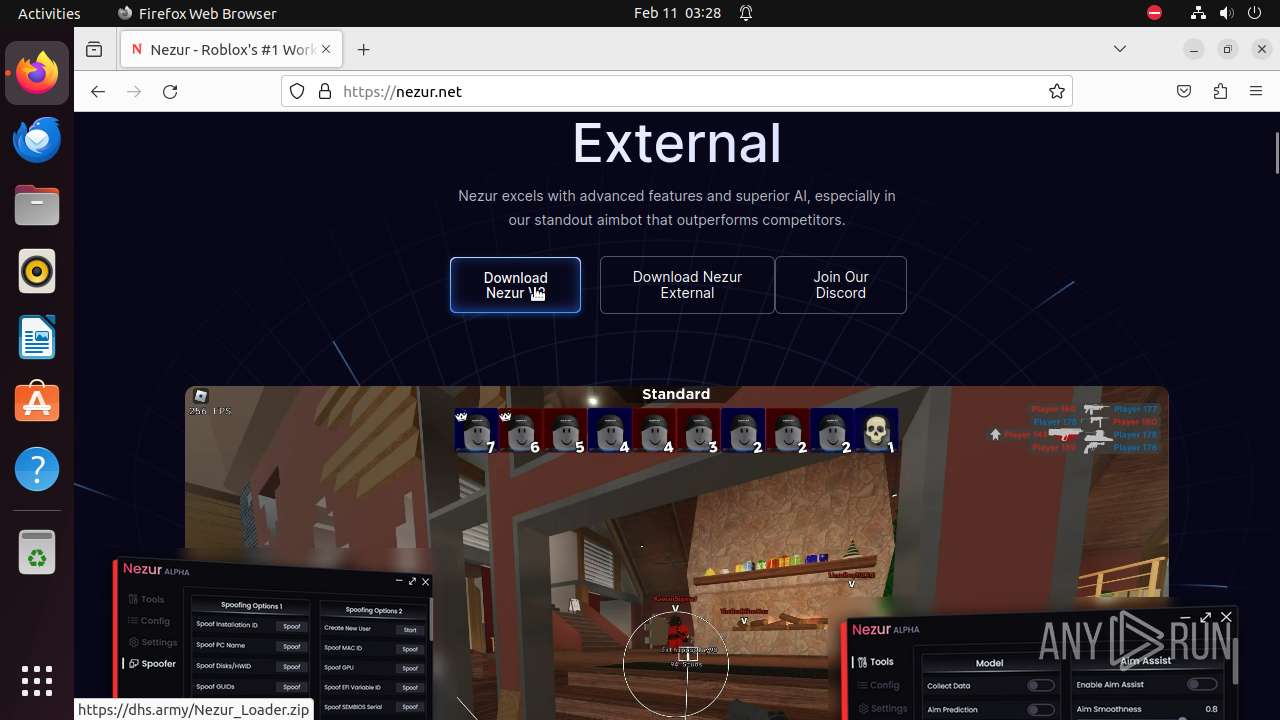The image size is (1280, 720).
Task: Click the page vertical scrollbar thumb
Action: pos(1276,152)
